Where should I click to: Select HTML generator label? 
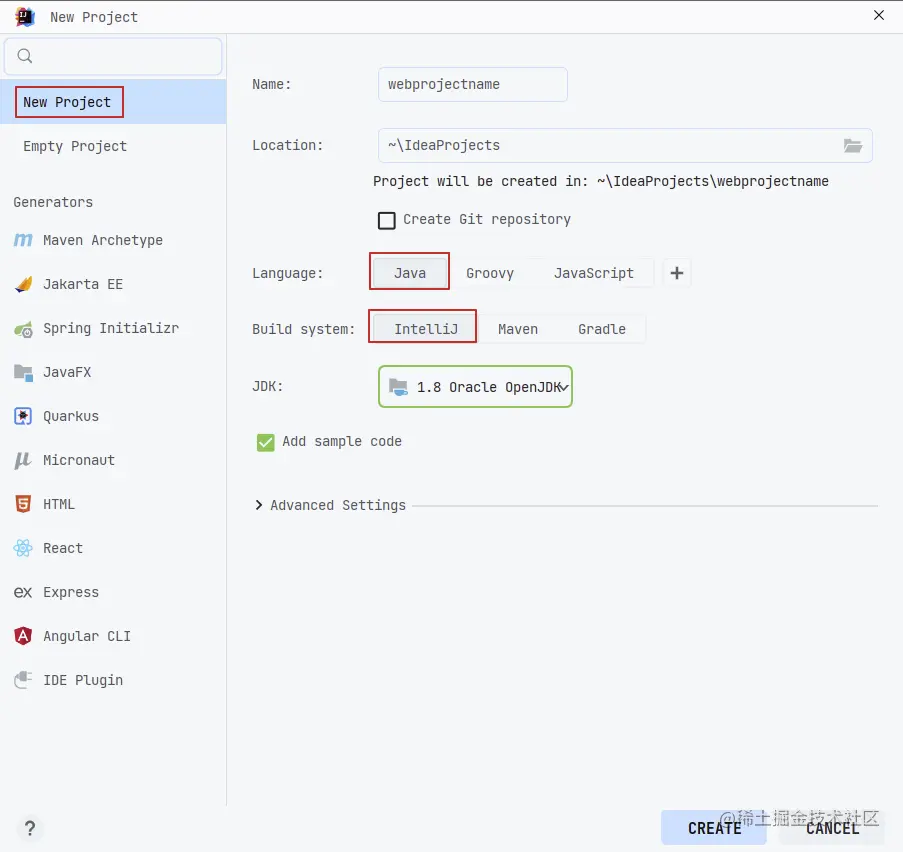(59, 504)
